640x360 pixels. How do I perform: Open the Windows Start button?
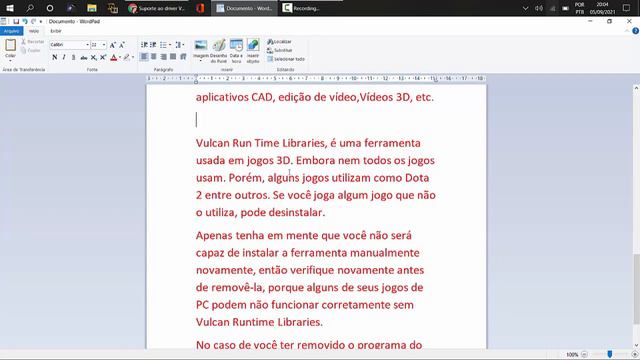[10, 8]
